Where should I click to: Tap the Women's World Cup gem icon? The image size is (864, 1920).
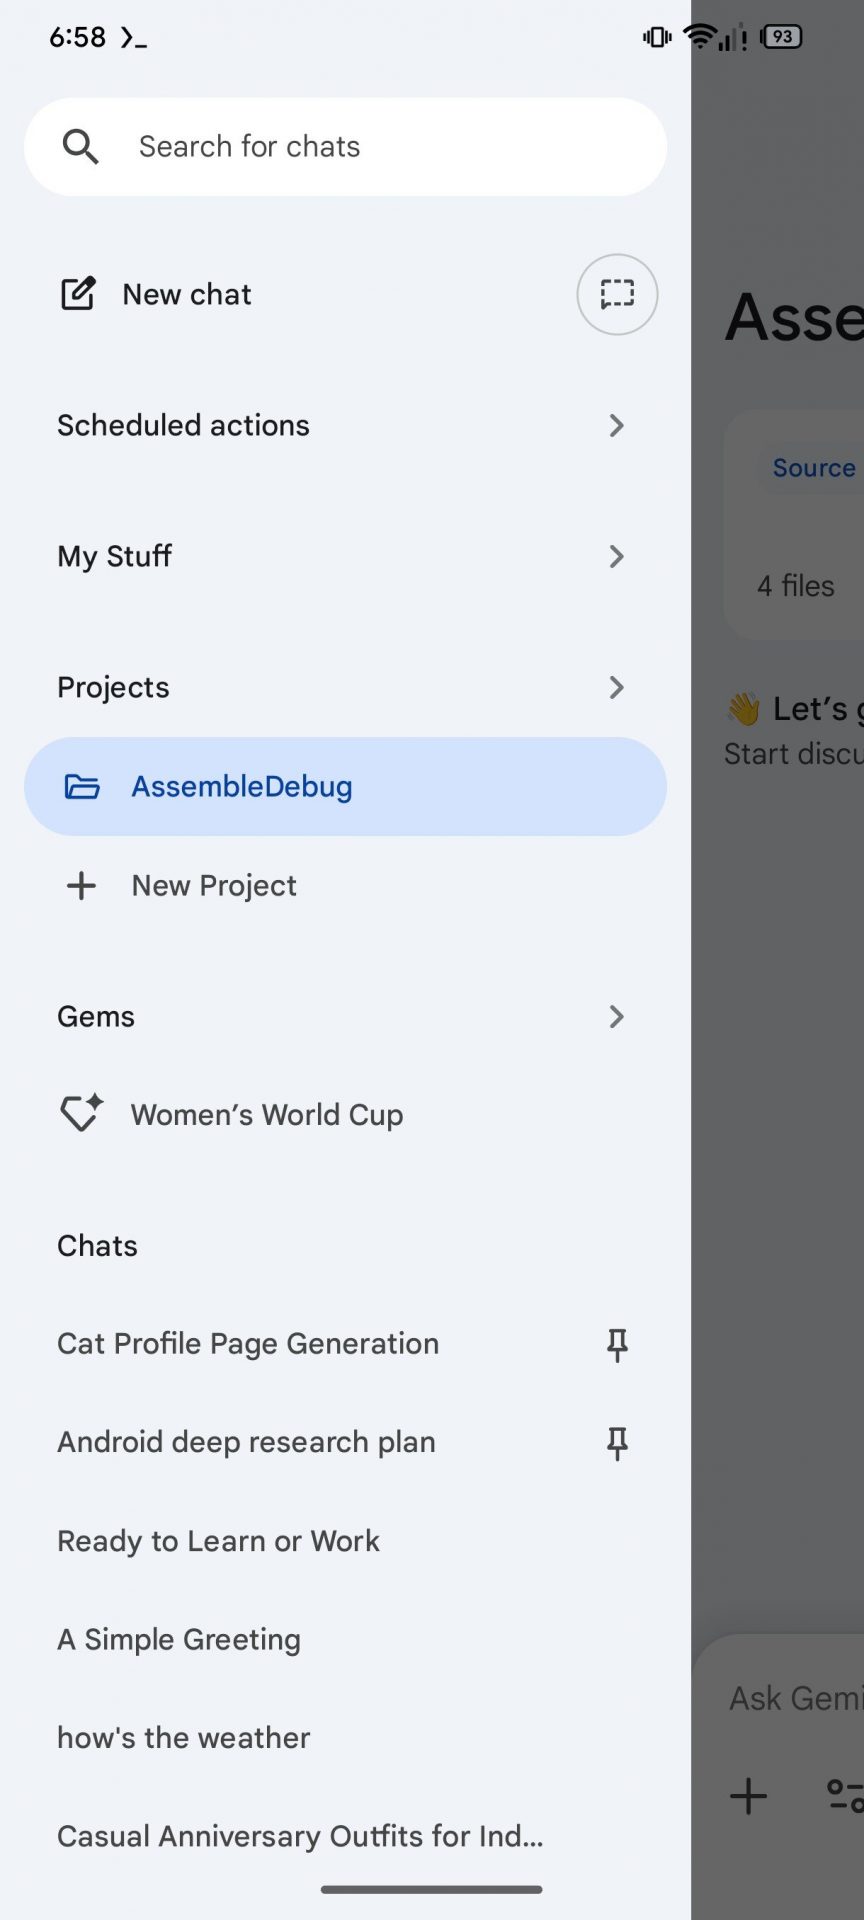(81, 1113)
